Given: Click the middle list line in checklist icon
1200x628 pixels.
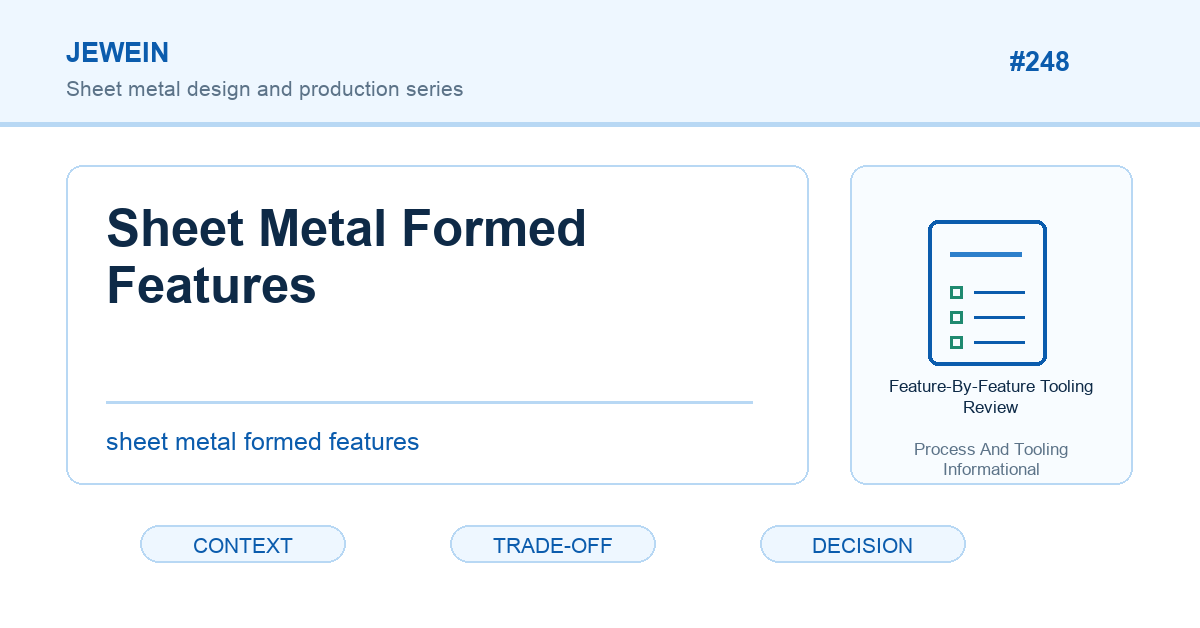Looking at the screenshot, I should [x=999, y=317].
